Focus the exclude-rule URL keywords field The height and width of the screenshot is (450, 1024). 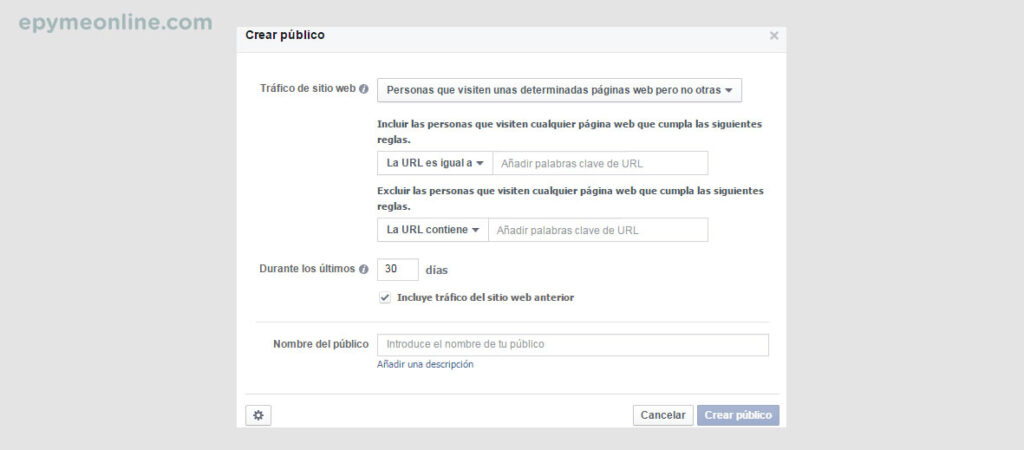[x=598, y=230]
